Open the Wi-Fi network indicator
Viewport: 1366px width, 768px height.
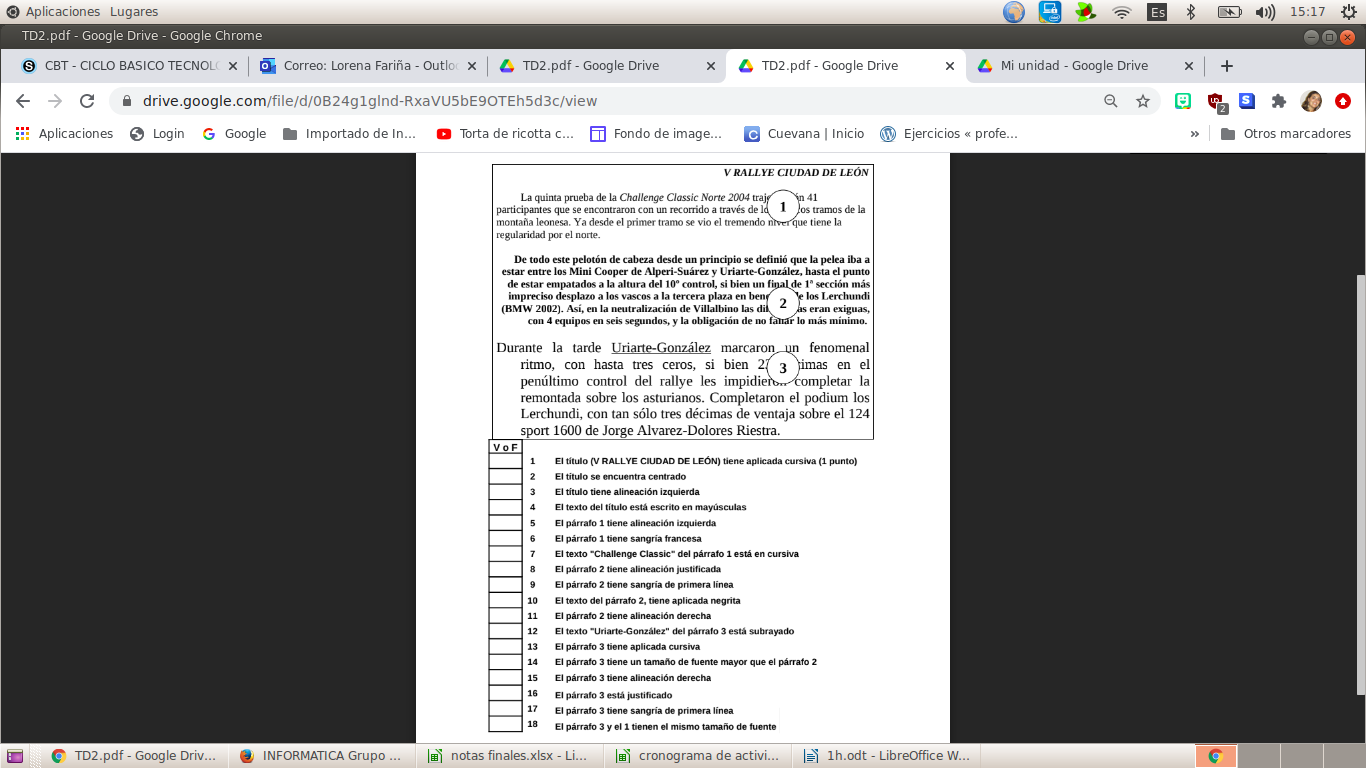pos(1122,12)
